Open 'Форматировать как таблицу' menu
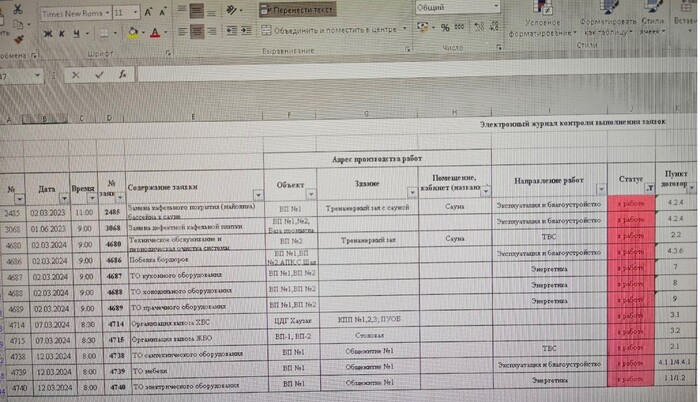The width and height of the screenshot is (700, 402). pyautogui.click(x=608, y=19)
